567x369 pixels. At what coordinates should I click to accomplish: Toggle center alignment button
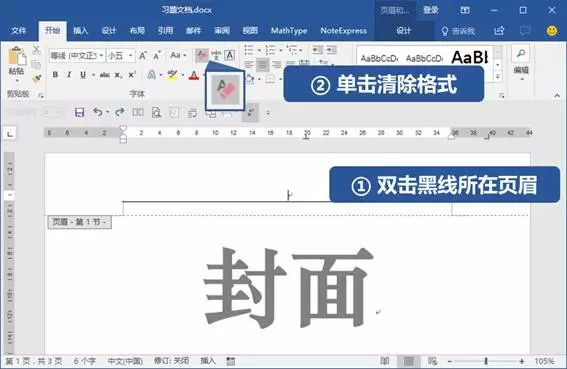click(x=263, y=65)
